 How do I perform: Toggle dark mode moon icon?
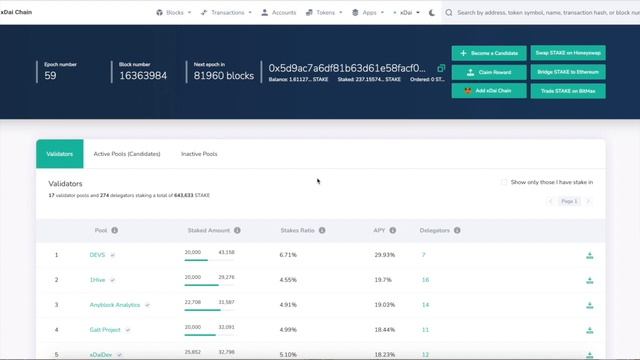click(x=432, y=13)
